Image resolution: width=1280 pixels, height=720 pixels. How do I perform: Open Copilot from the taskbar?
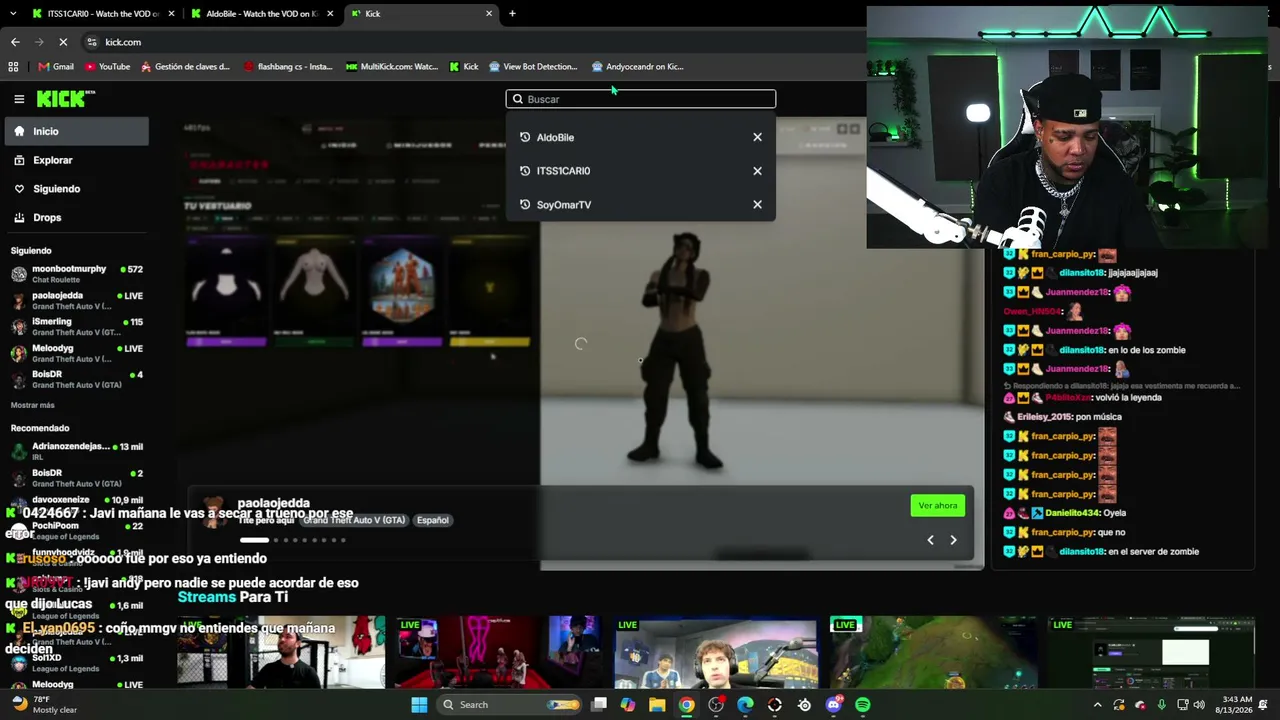[627, 705]
